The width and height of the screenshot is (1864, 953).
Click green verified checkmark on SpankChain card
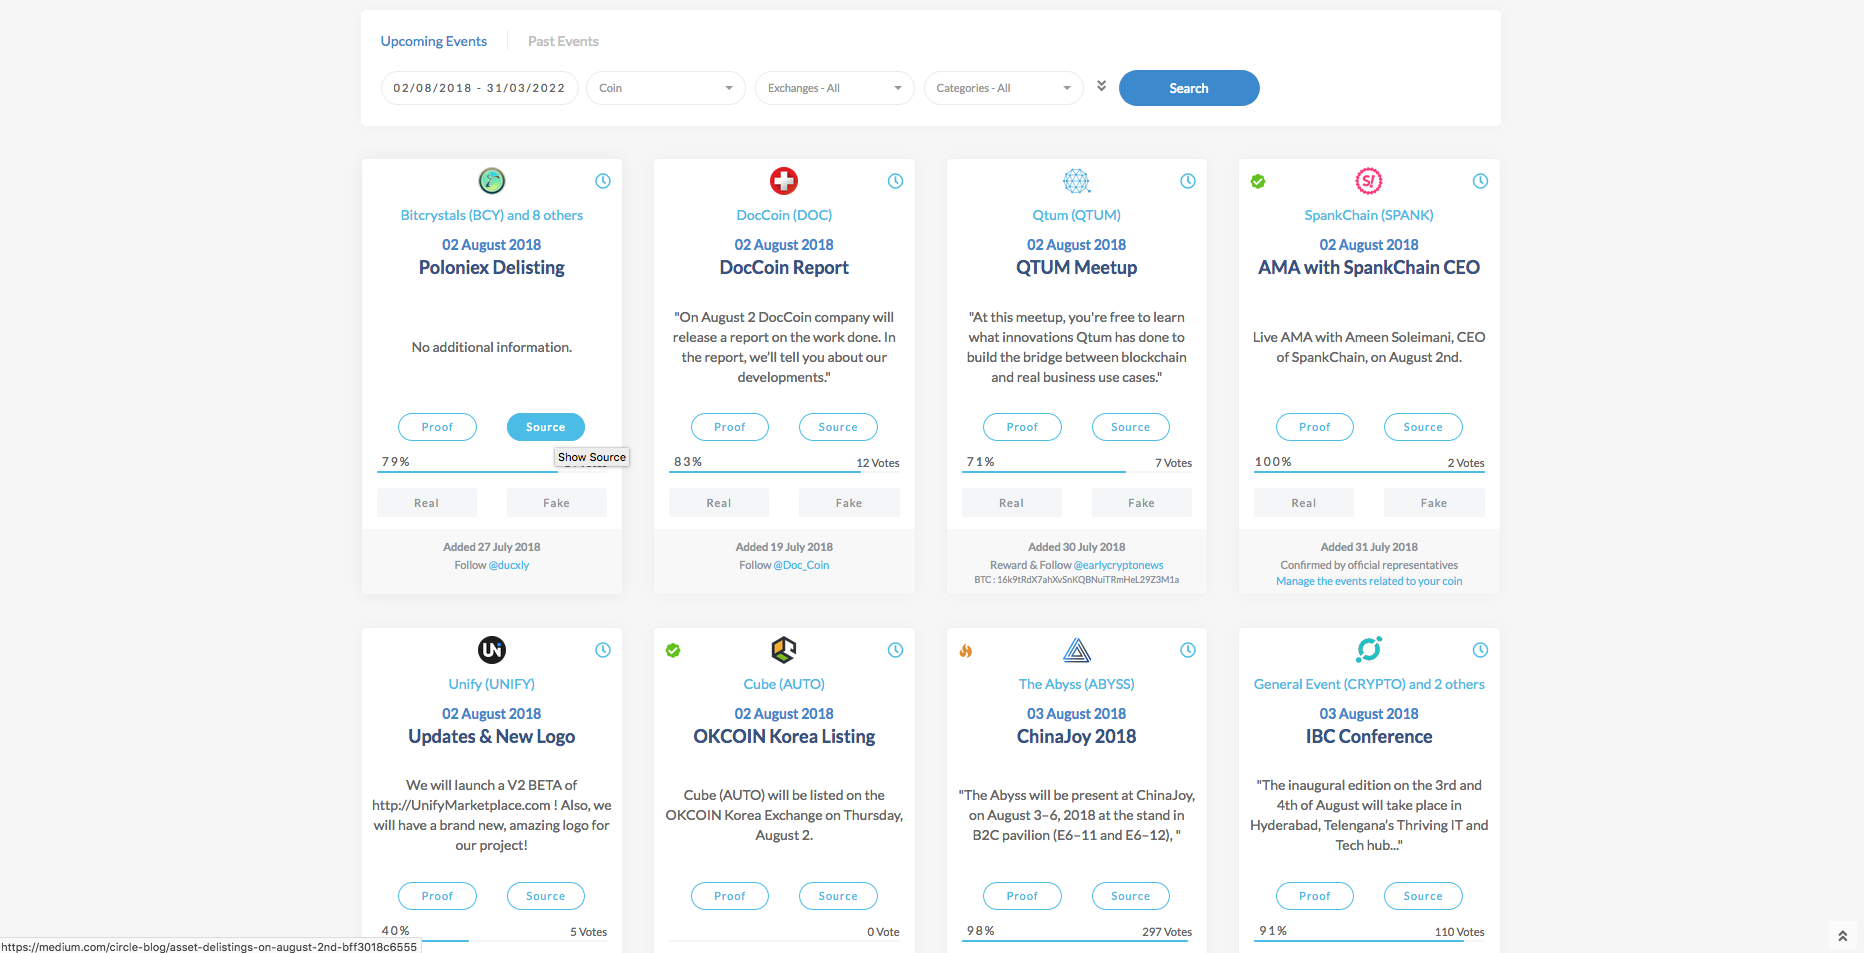click(1258, 181)
